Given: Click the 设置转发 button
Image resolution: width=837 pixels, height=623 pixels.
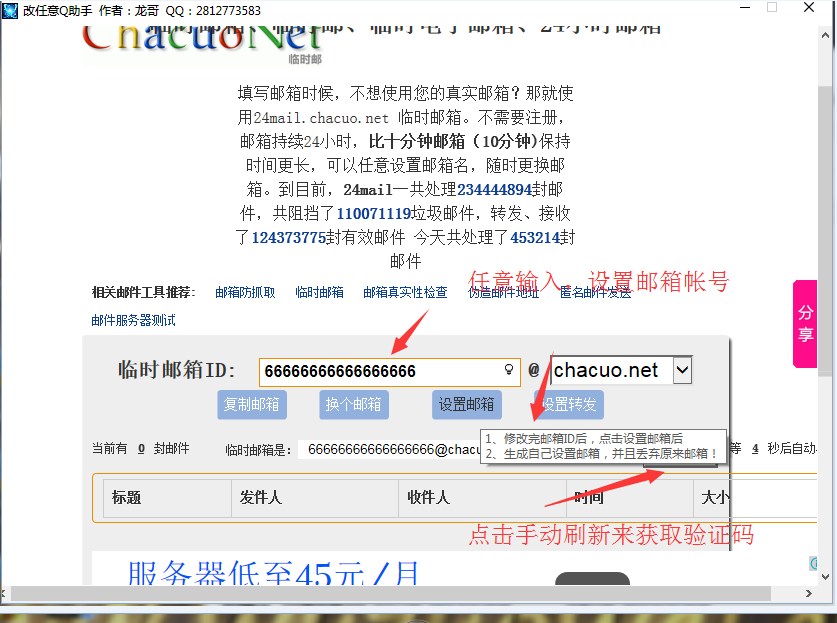Looking at the screenshot, I should [x=569, y=405].
